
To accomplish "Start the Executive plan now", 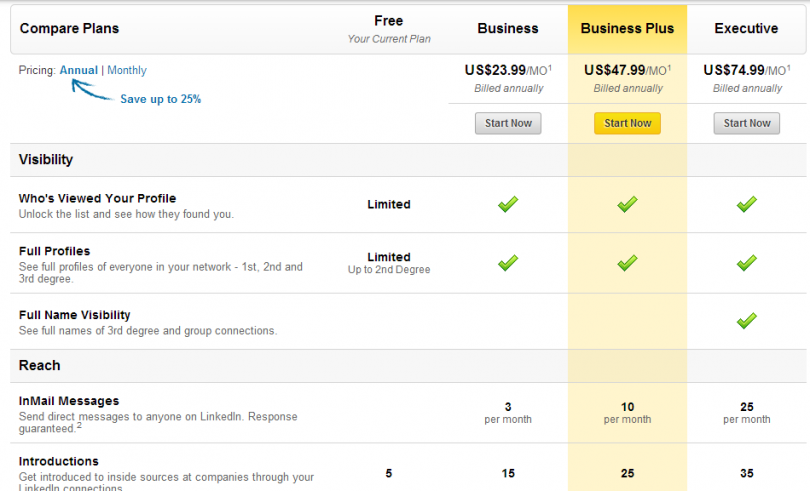I will 746,123.
